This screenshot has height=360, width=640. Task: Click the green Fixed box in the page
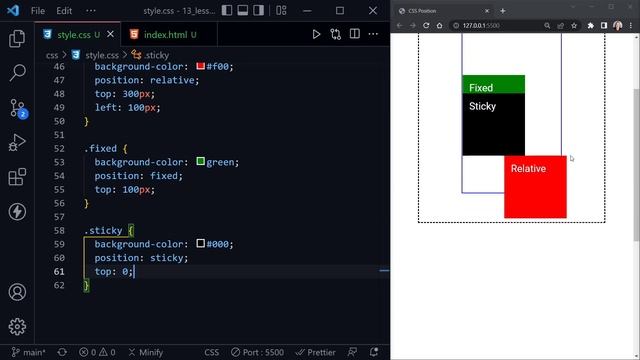[x=493, y=84]
